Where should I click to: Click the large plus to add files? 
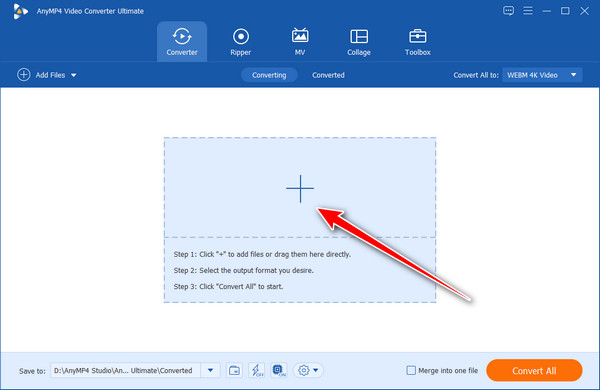tap(300, 188)
